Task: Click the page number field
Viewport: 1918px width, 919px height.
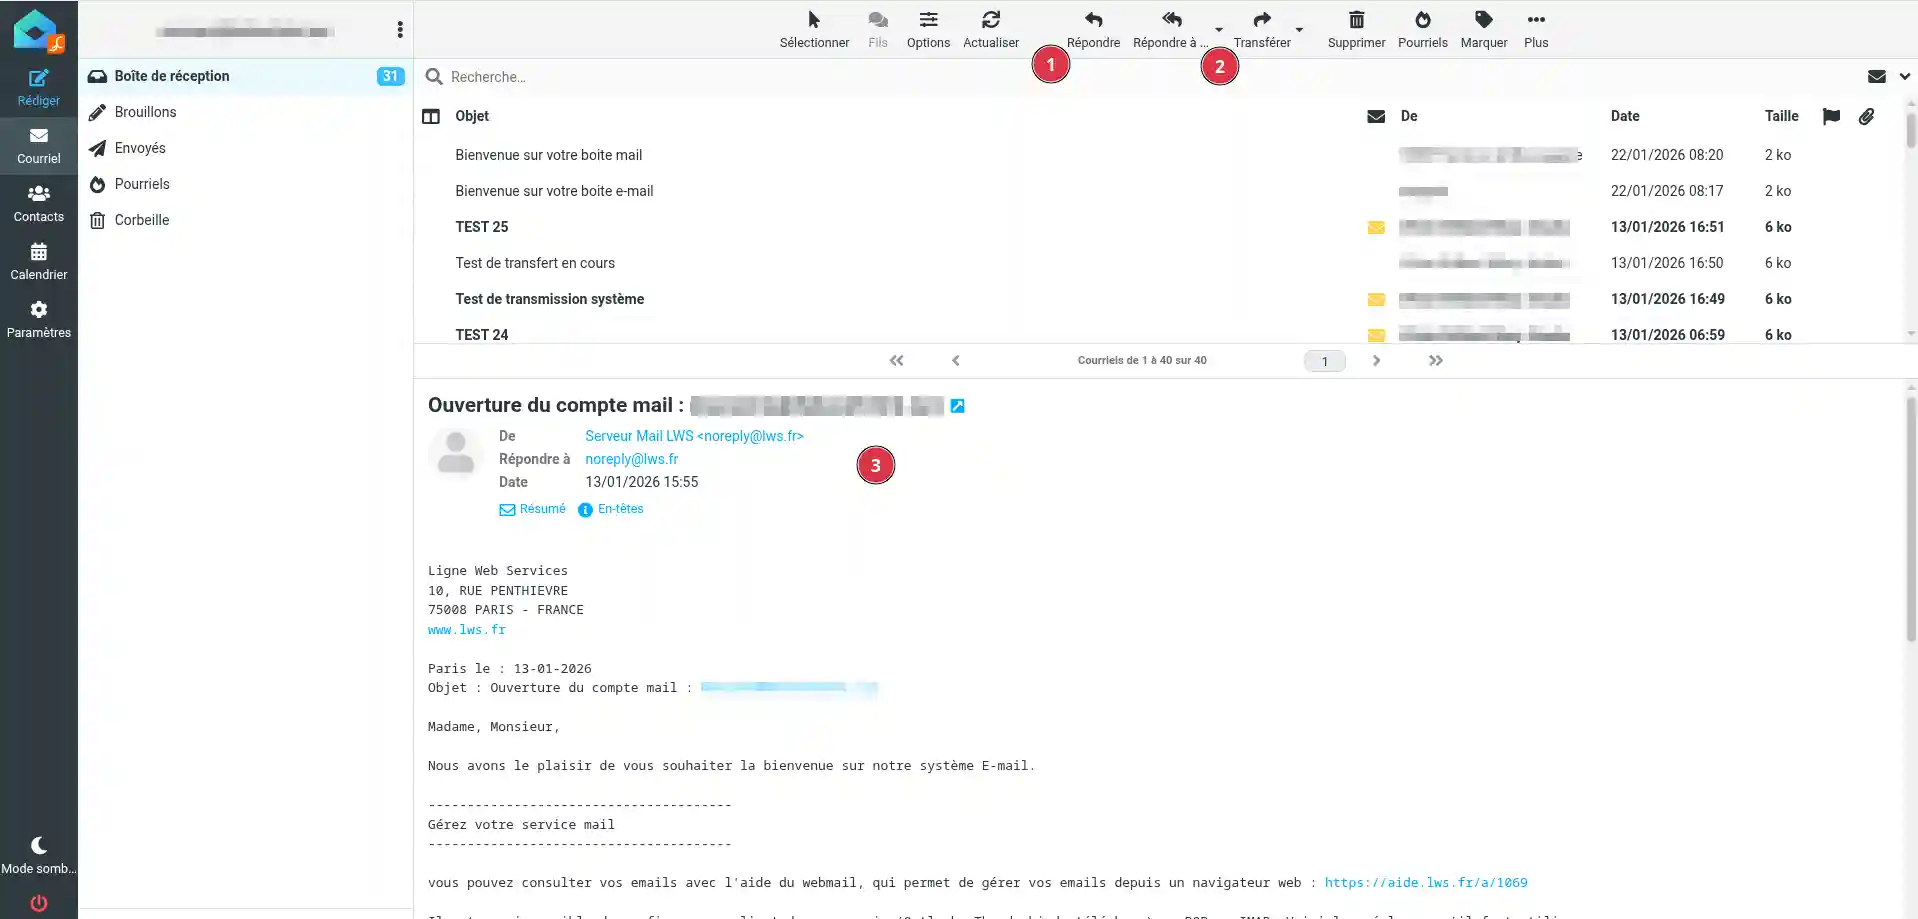Action: point(1324,361)
